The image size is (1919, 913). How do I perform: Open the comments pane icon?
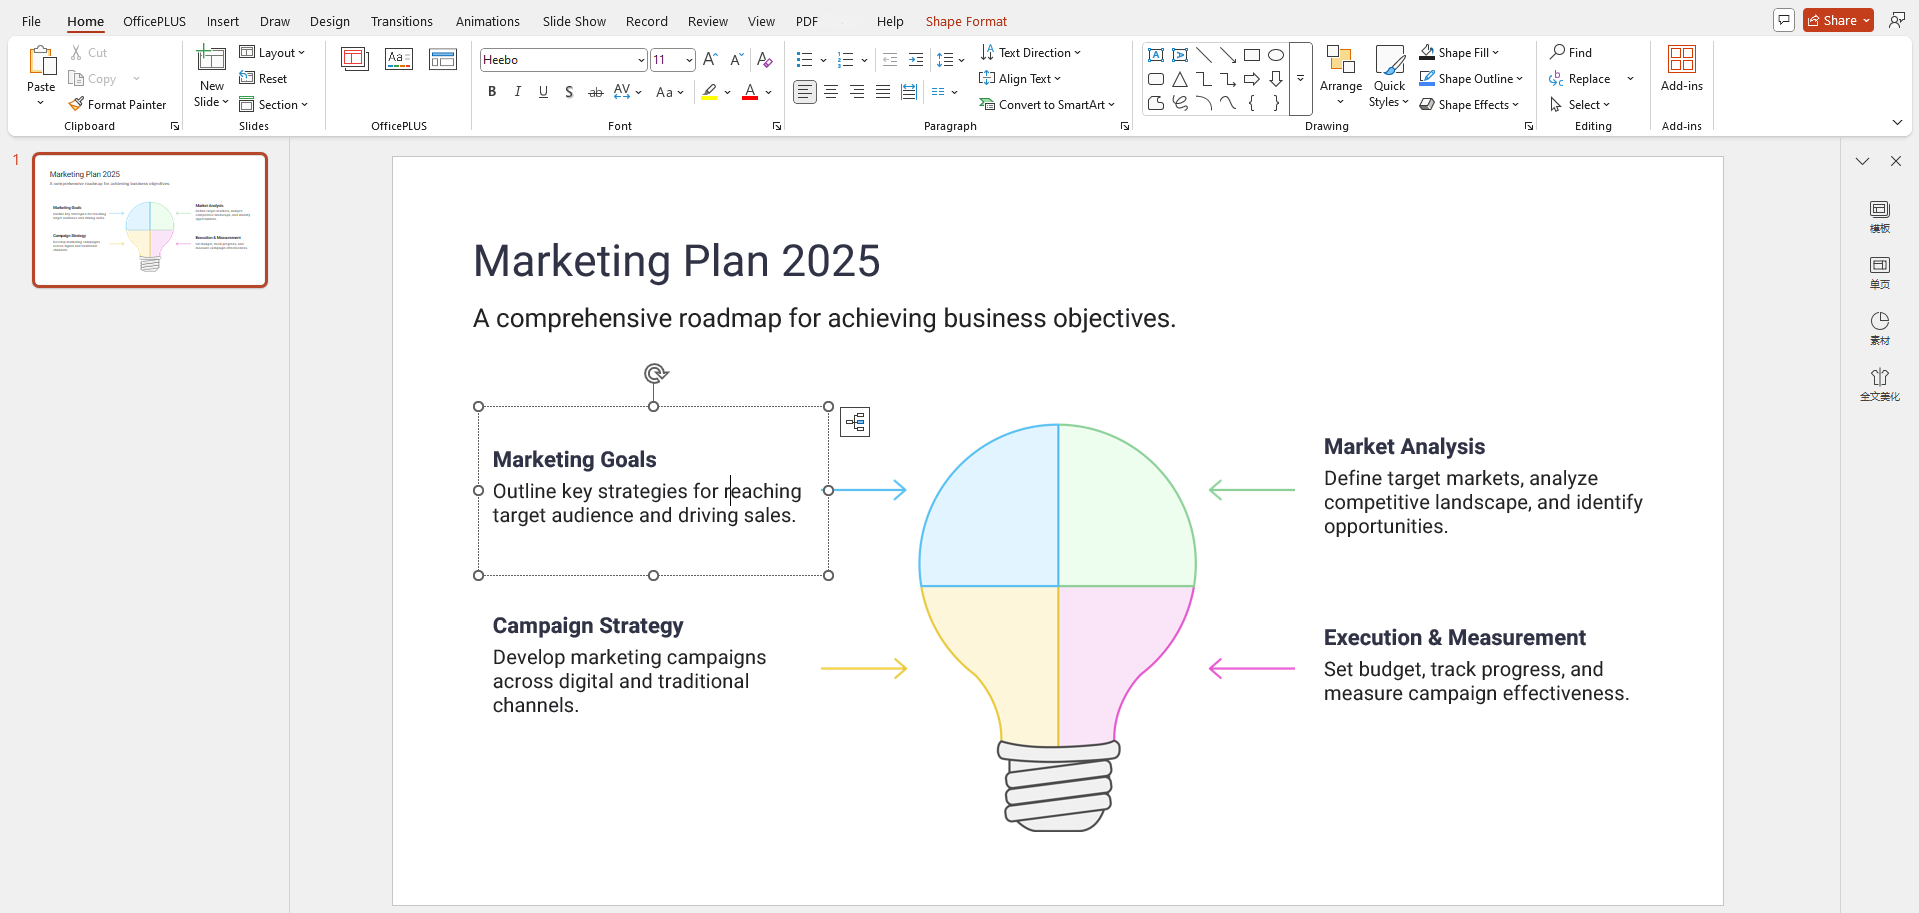(1784, 20)
